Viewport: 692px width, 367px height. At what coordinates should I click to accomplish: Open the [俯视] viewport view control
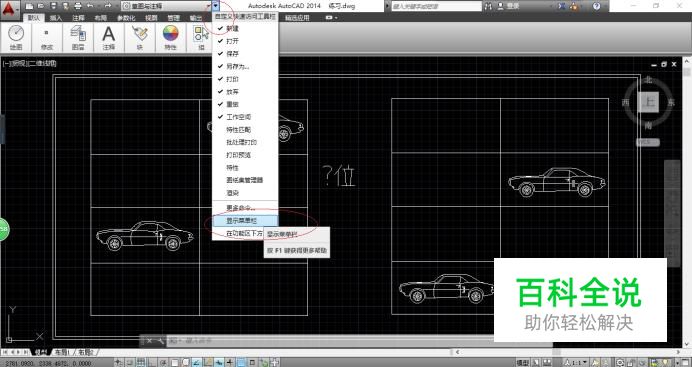click(x=19, y=64)
